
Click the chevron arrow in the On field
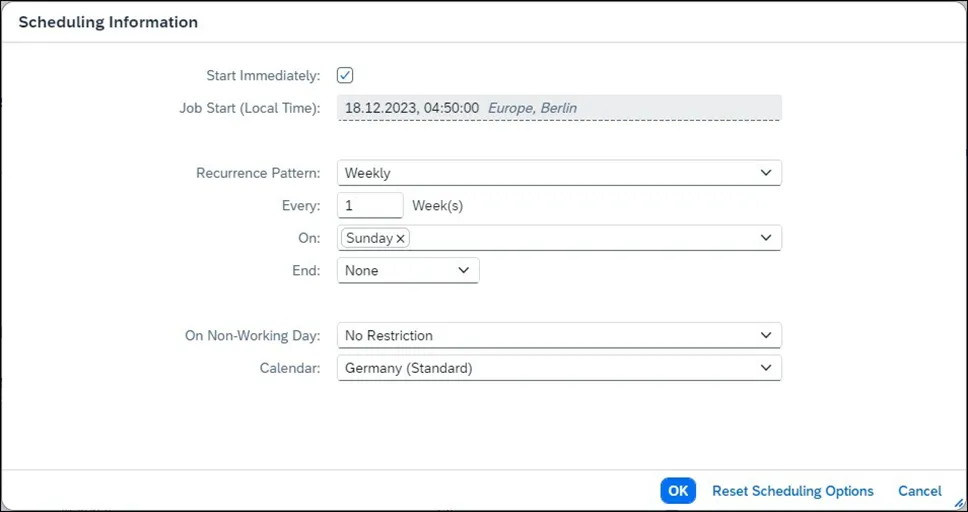click(x=766, y=238)
